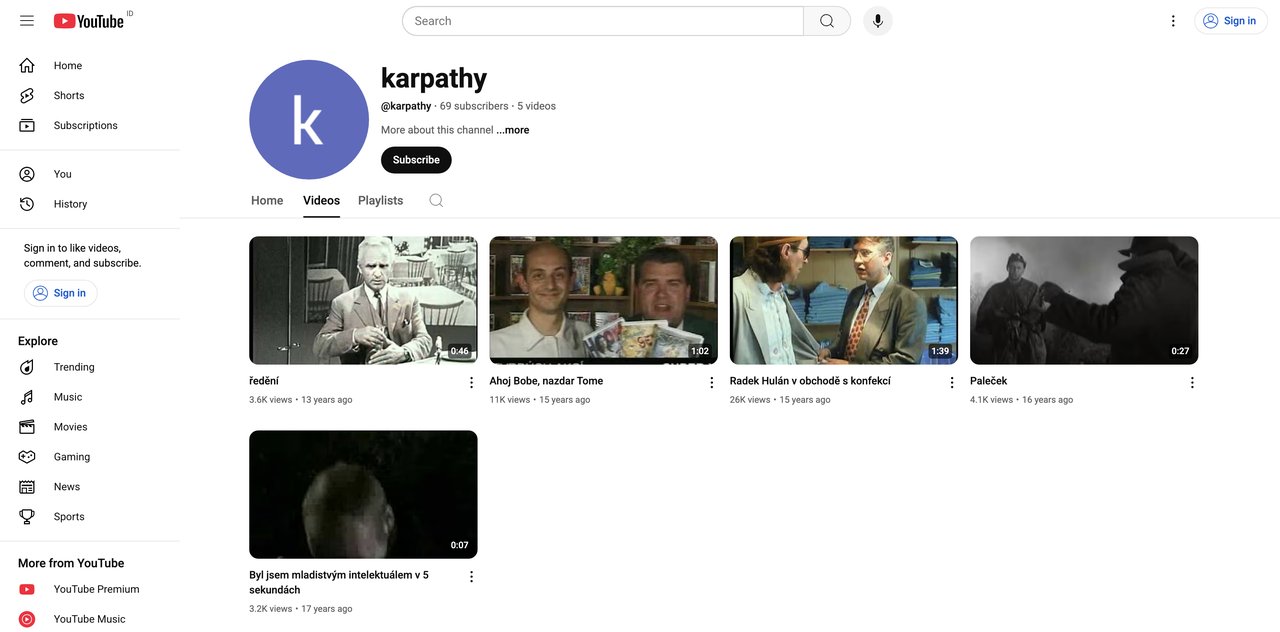The image size is (1280, 632).
Task: Play the Radek Hulán v obchodě thumbnail
Action: 844,300
